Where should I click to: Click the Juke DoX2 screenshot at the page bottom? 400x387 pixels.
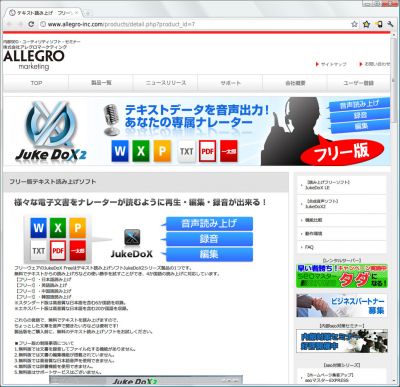coord(146,380)
